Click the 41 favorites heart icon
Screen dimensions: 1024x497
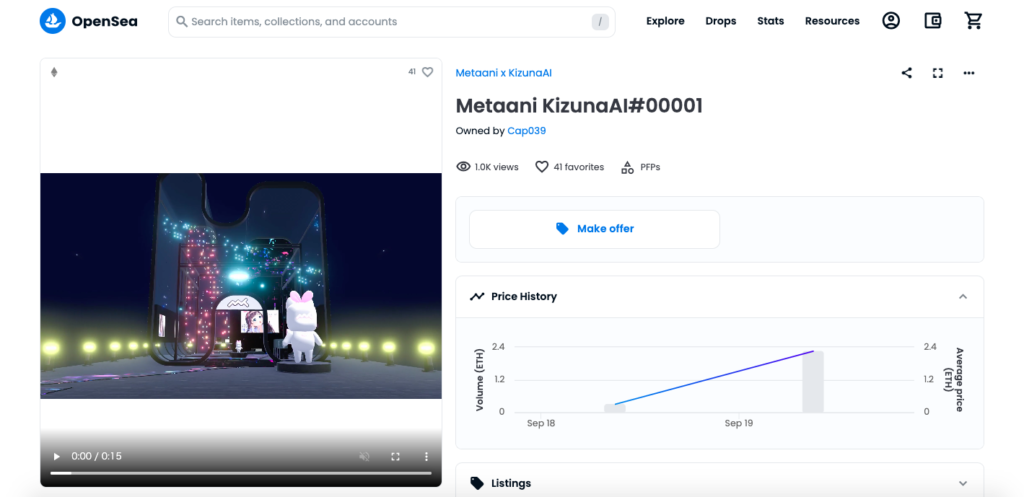[541, 167]
